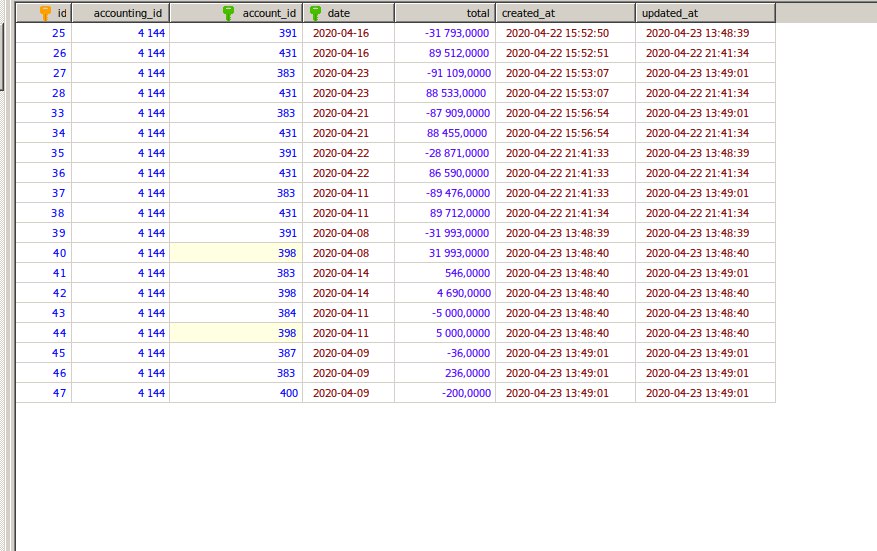
Task: Click accounting_id 4 144 in row 39
Action: [120, 233]
